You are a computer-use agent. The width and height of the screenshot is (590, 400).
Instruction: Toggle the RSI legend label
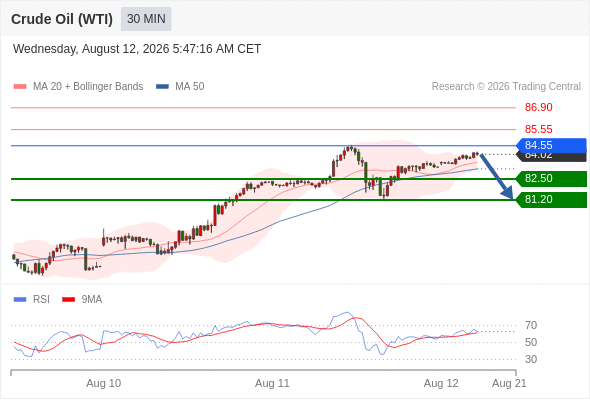coord(41,300)
